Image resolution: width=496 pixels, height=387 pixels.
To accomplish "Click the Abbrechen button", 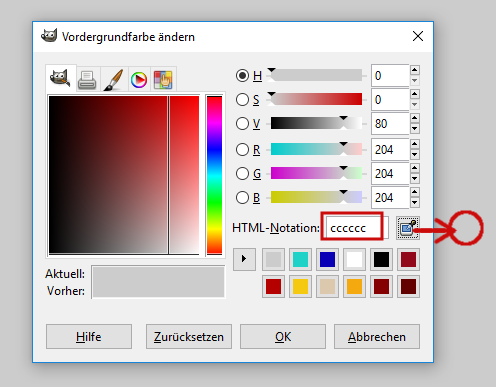I will pyautogui.click(x=377, y=337).
